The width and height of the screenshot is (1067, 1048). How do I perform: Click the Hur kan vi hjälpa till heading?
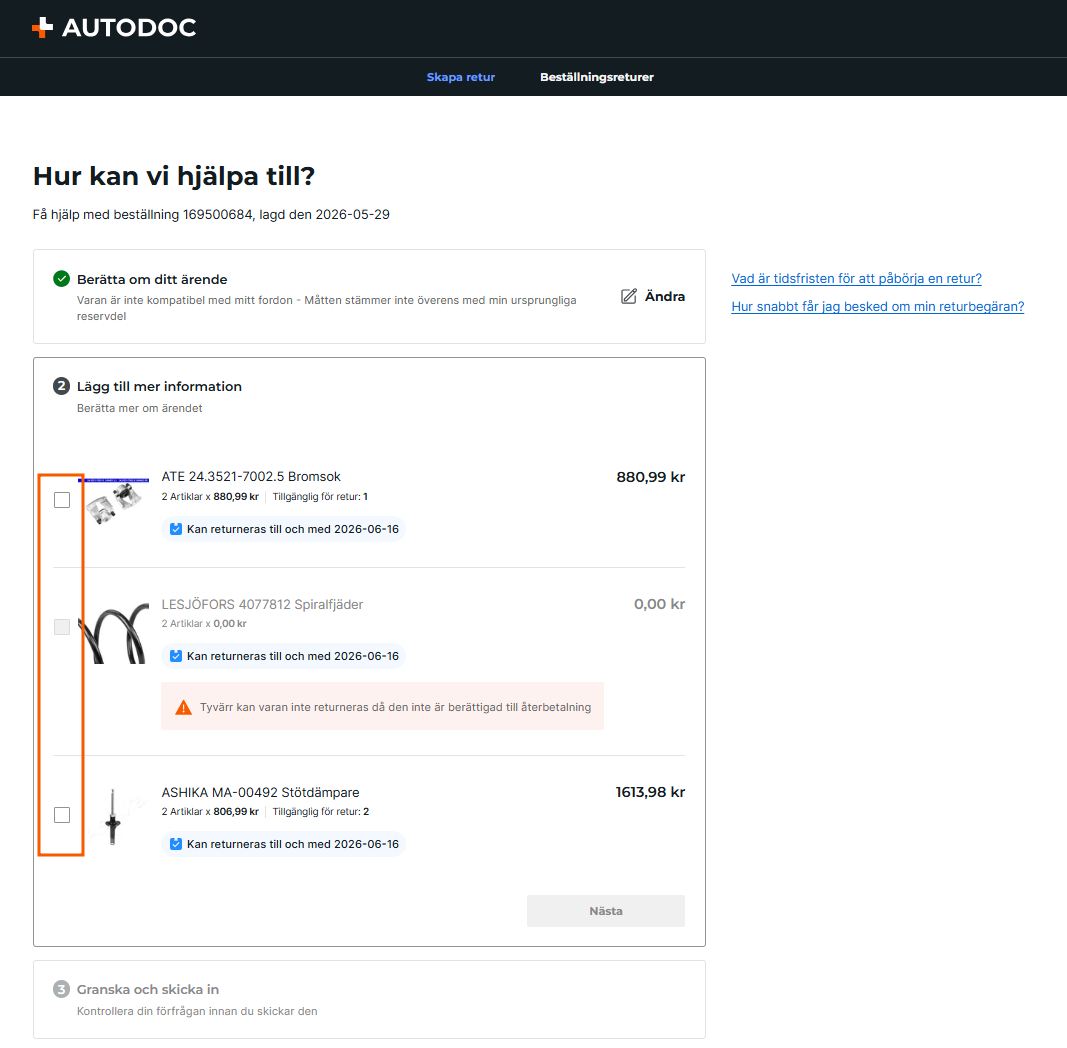174,176
